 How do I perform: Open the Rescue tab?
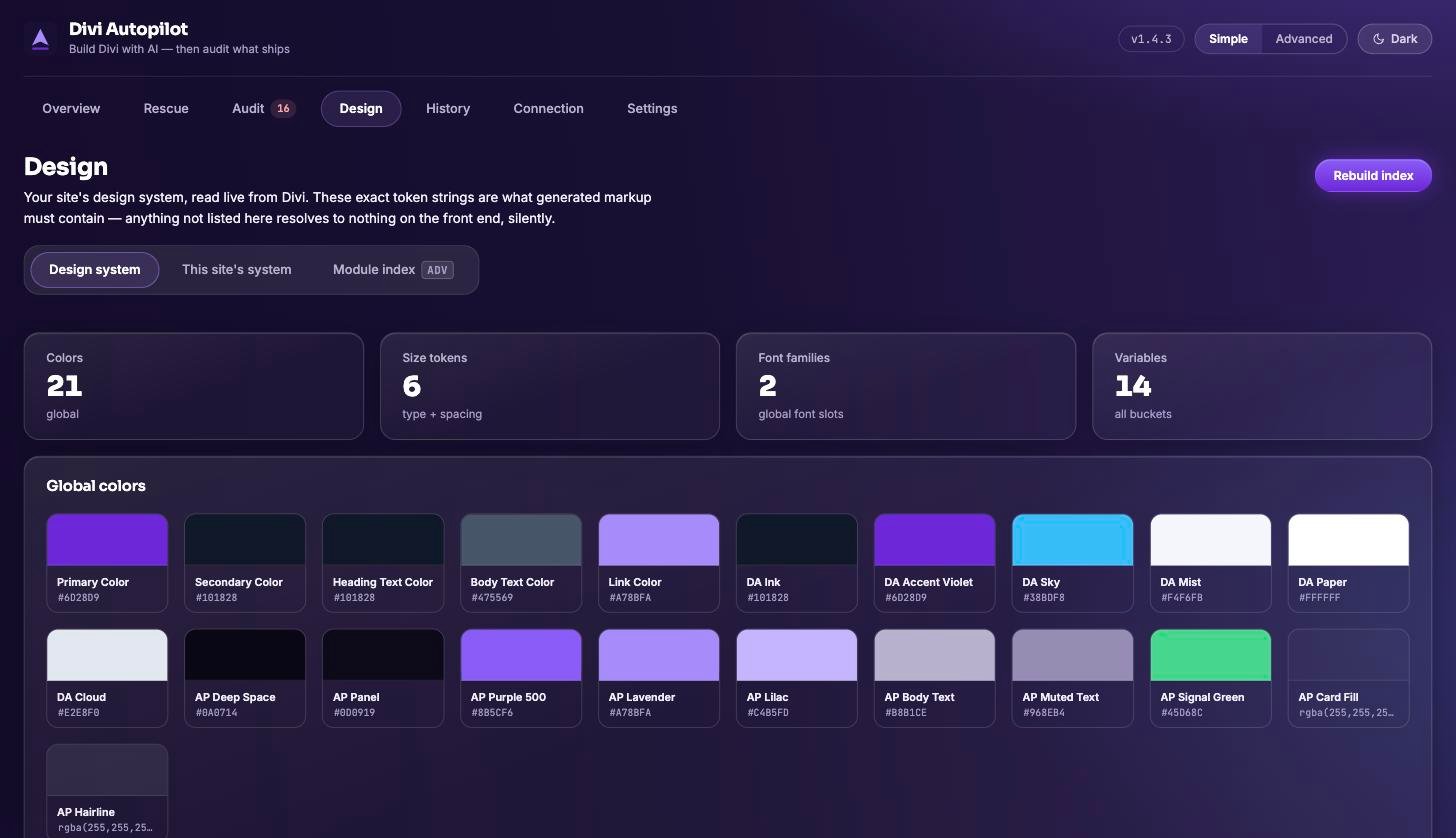tap(166, 108)
